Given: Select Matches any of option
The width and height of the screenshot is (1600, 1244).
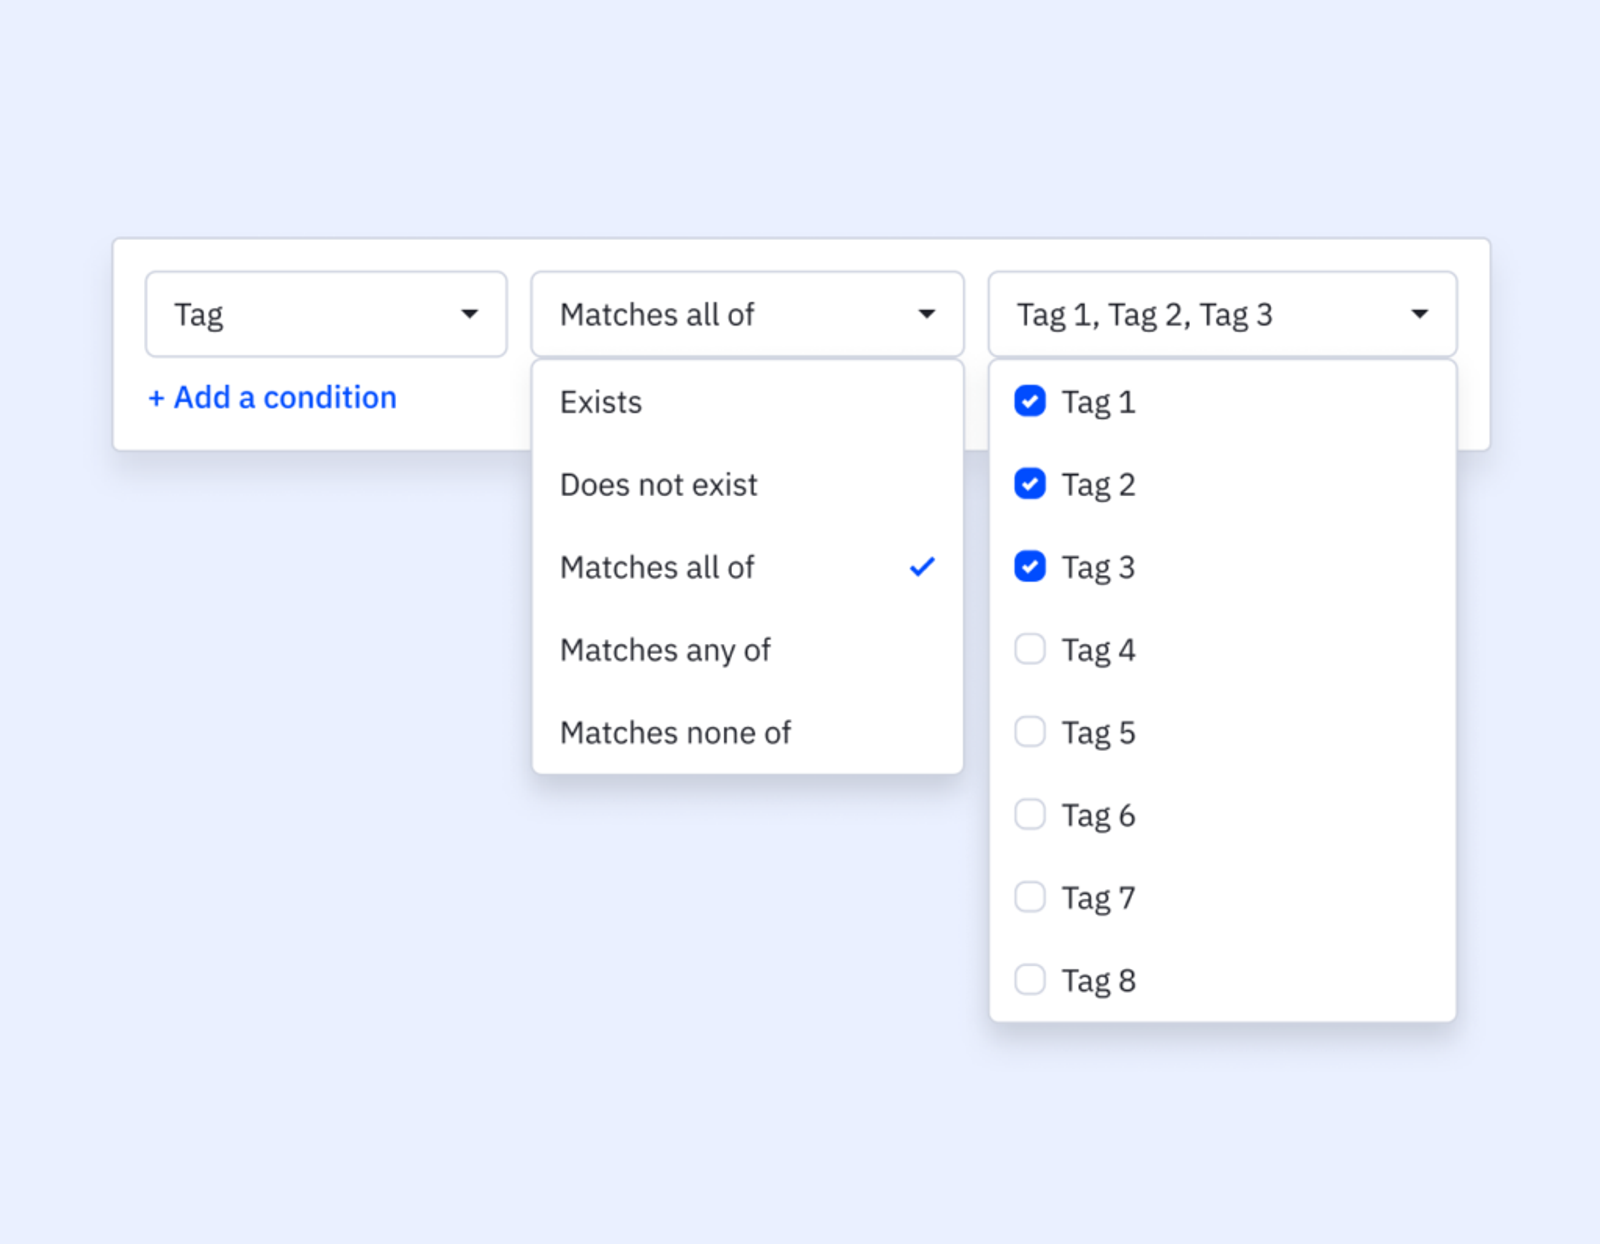Looking at the screenshot, I should coord(665,649).
